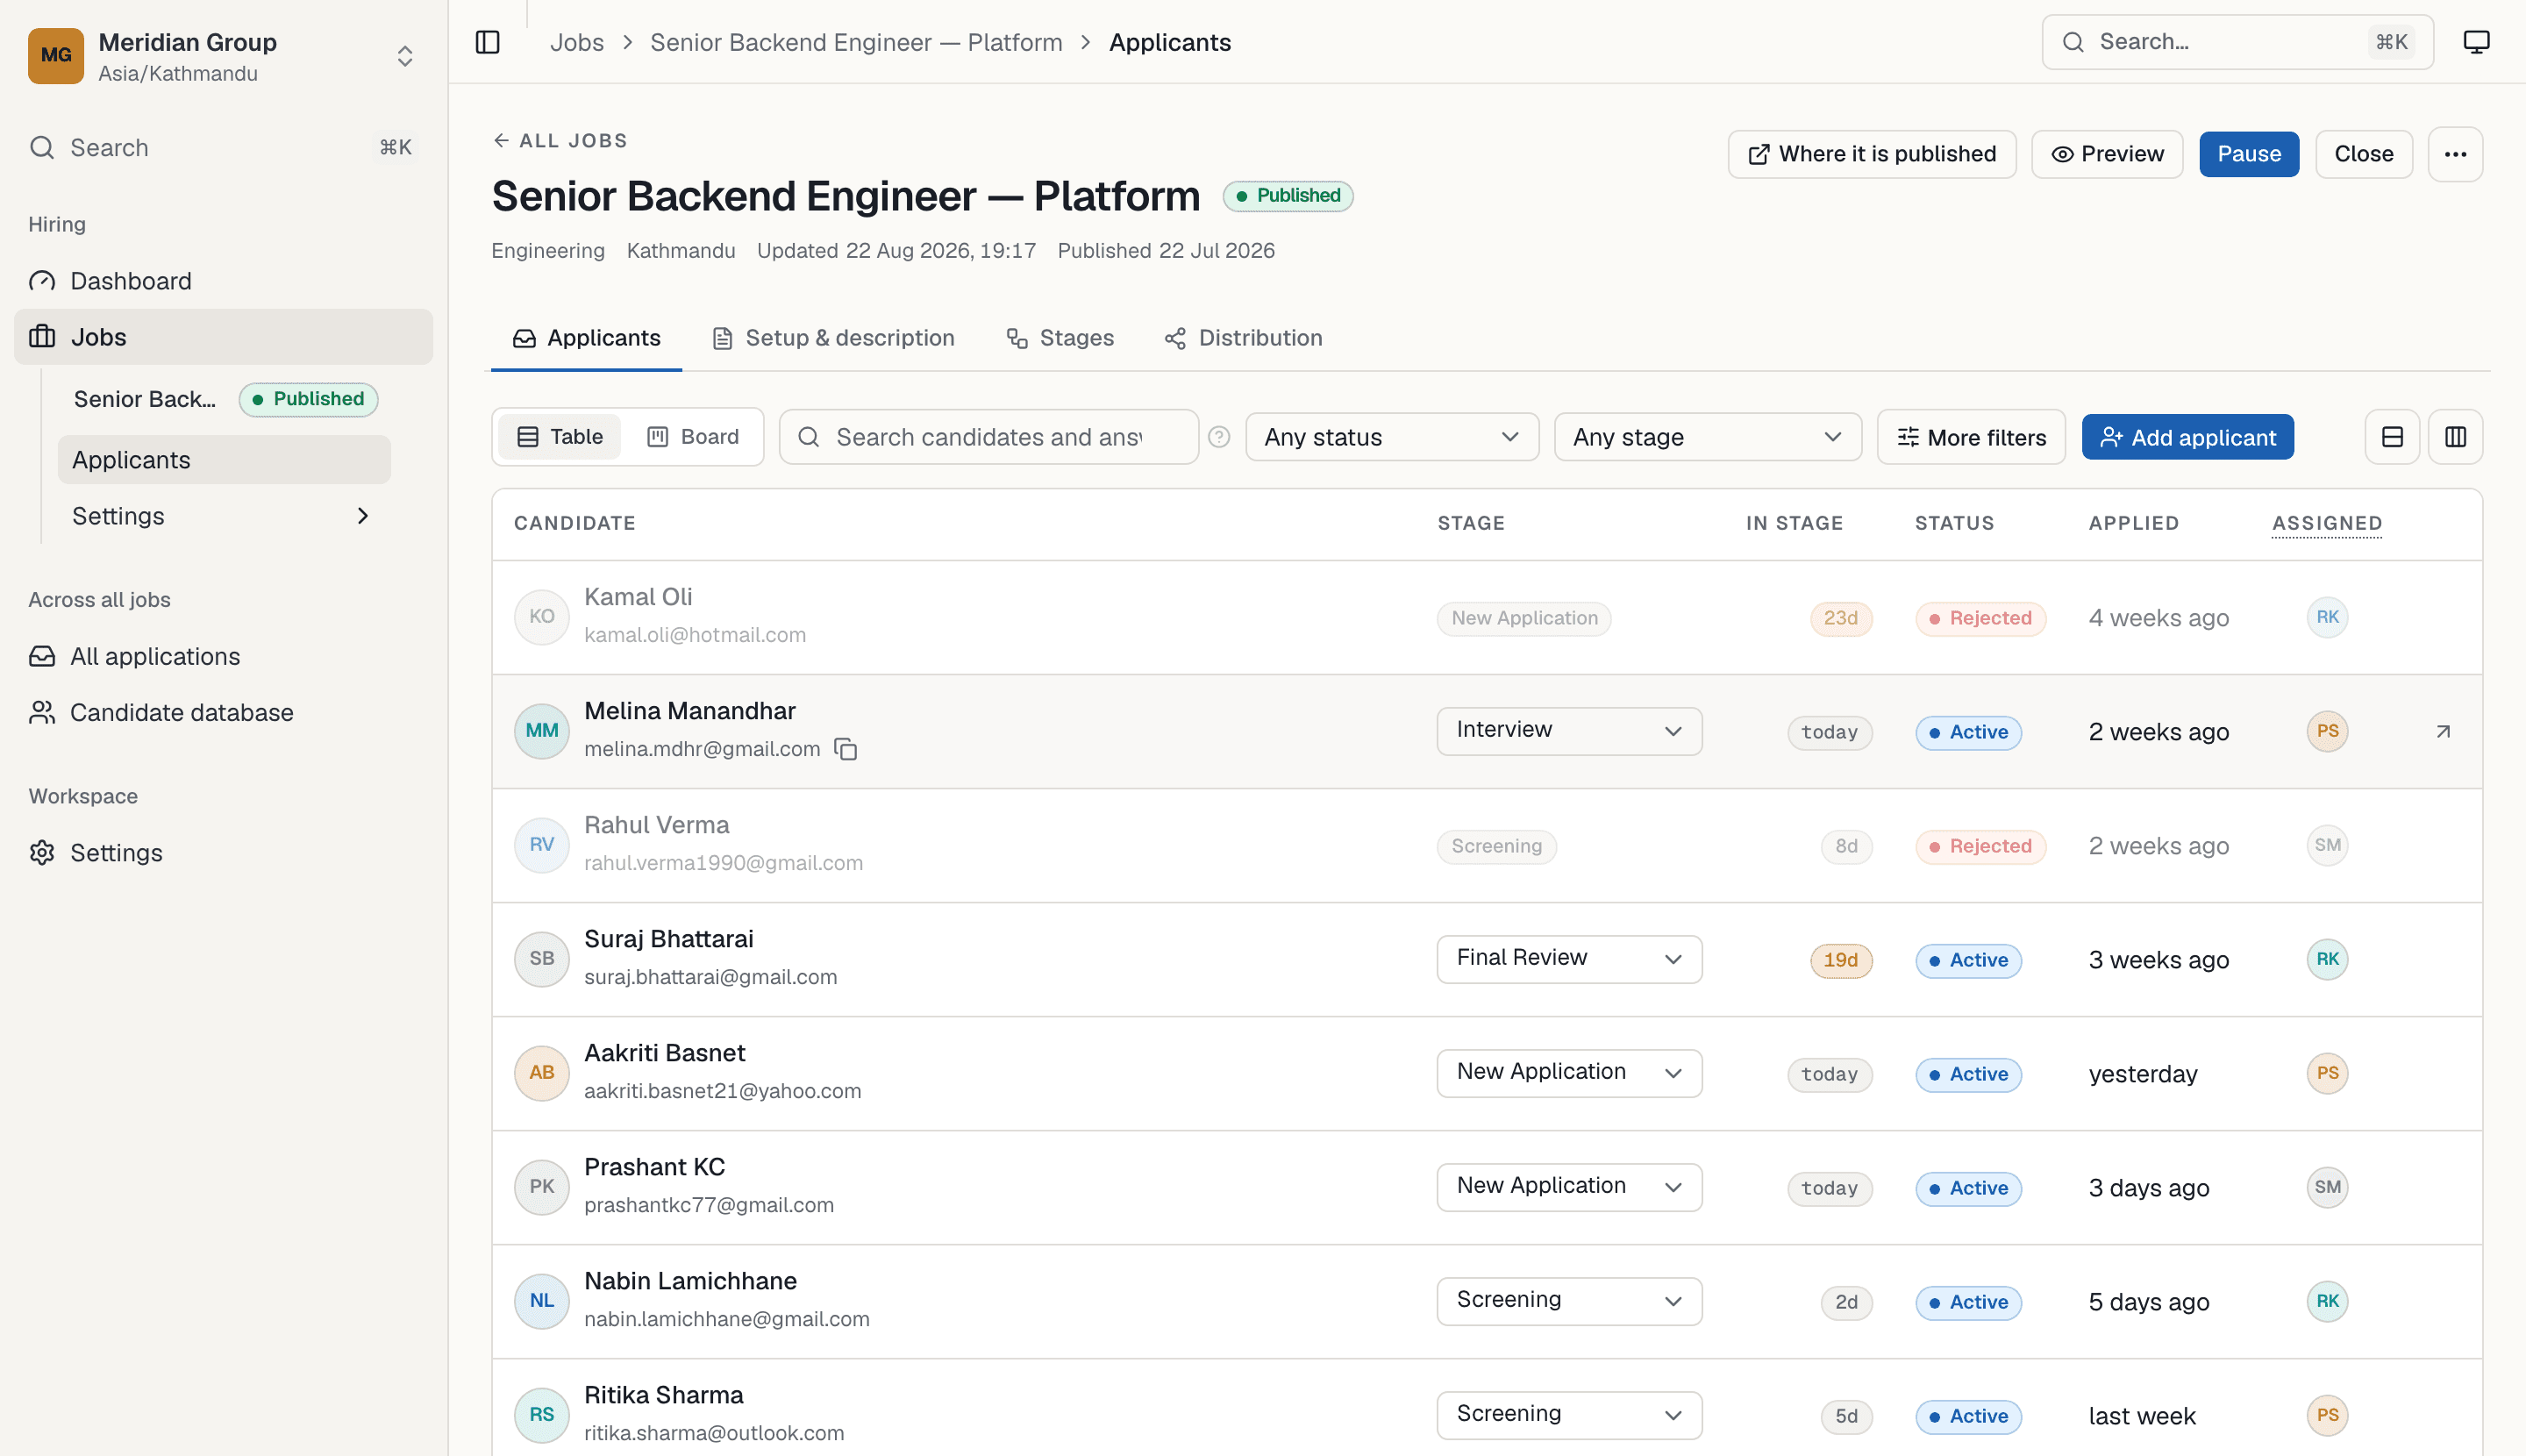Open Nabin Lamichhane's Screening stage dropdown

[x=1569, y=1301]
